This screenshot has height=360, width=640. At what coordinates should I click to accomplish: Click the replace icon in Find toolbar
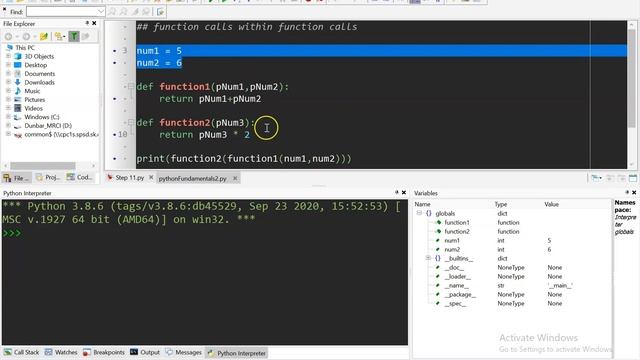146,12
